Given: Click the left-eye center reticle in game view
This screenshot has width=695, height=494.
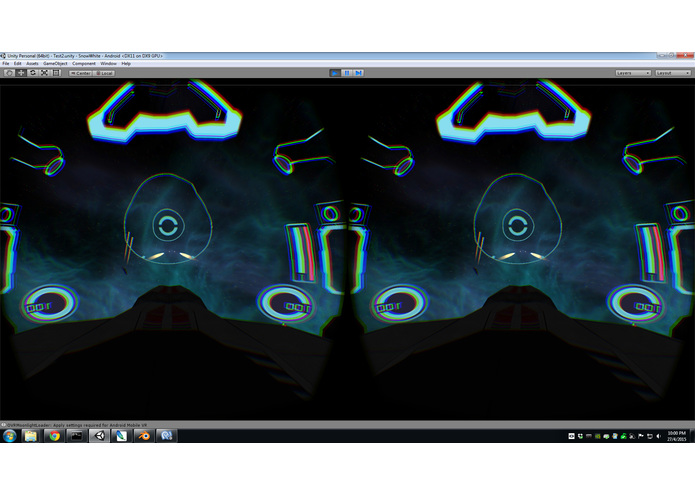Looking at the screenshot, I should tap(168, 226).
